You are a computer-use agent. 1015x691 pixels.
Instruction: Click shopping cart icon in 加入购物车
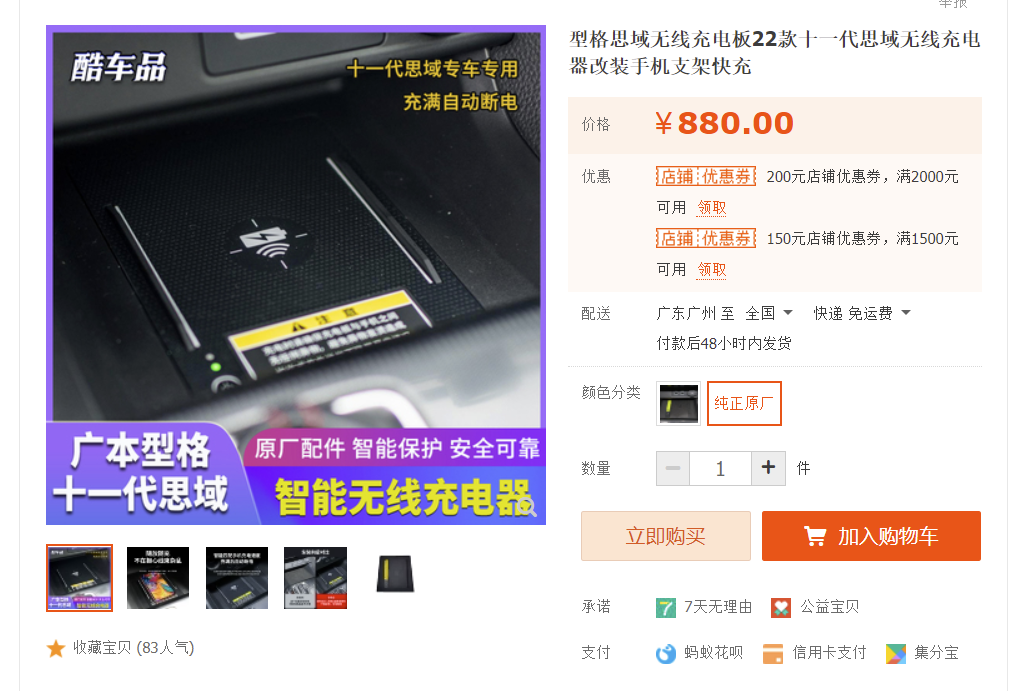click(815, 536)
